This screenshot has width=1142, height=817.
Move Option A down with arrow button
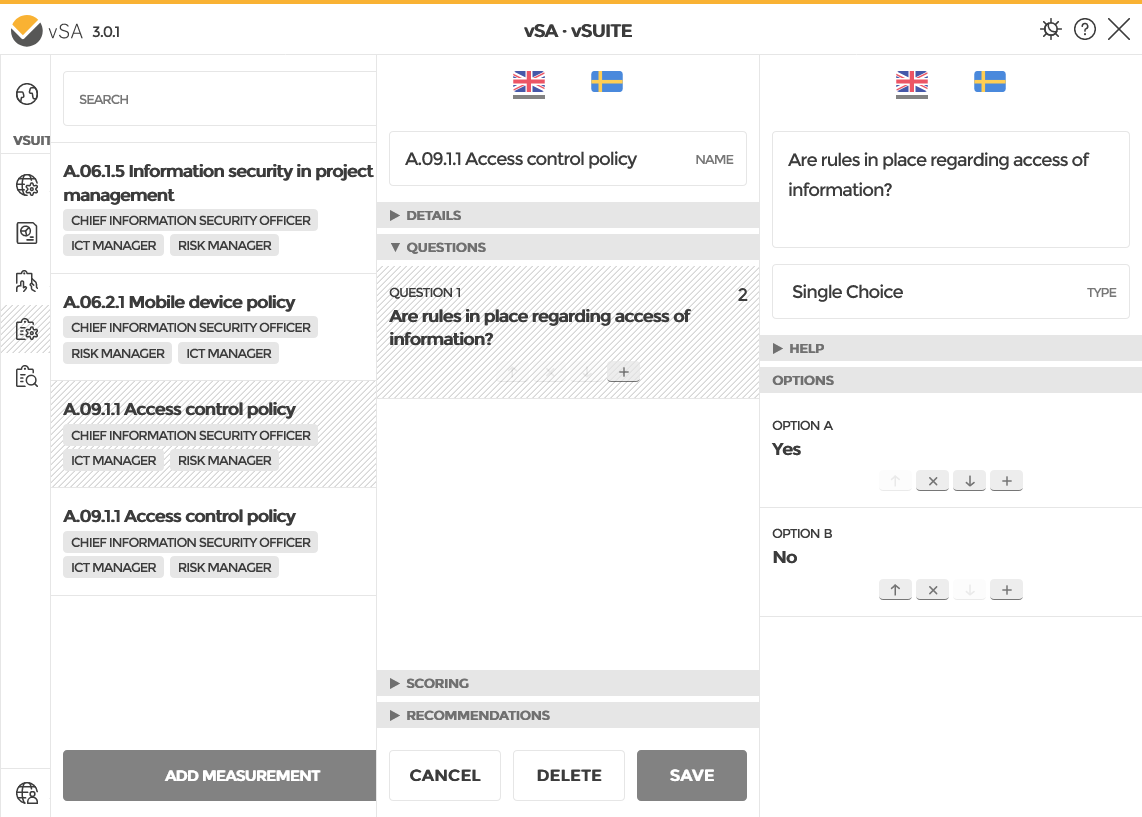[x=969, y=482]
